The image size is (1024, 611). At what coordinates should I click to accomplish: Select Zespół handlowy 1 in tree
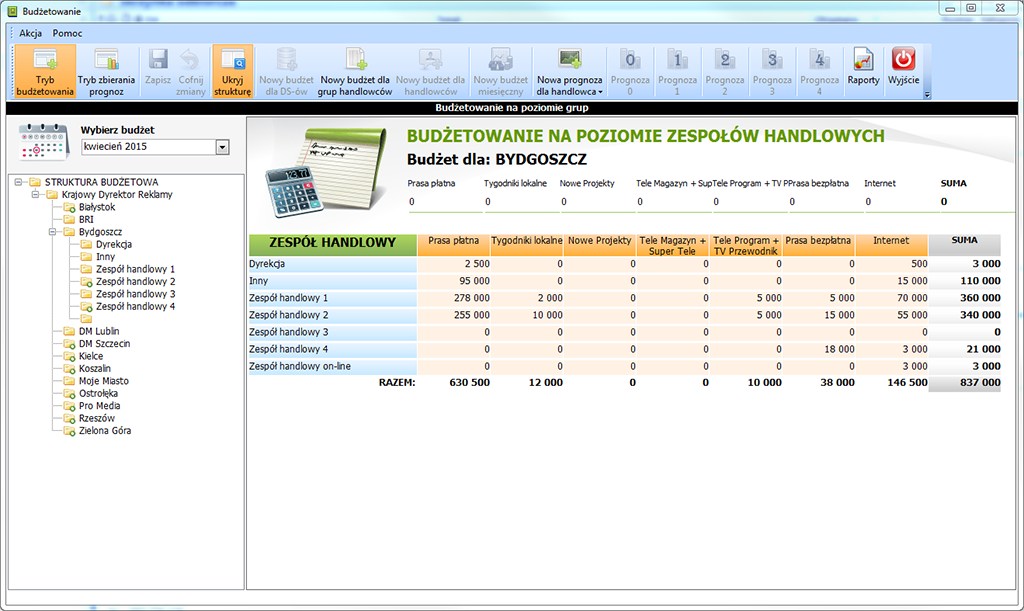(135, 269)
